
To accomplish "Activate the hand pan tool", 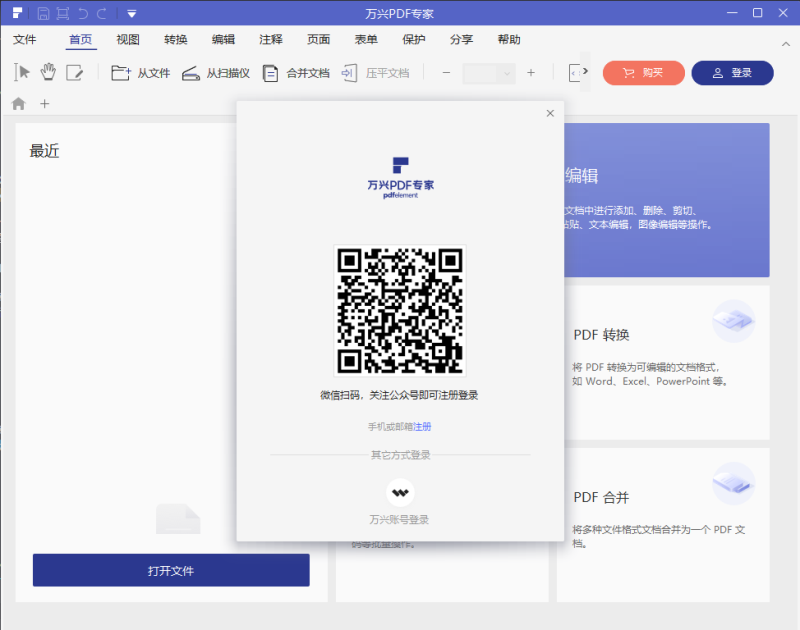I will click(48, 73).
